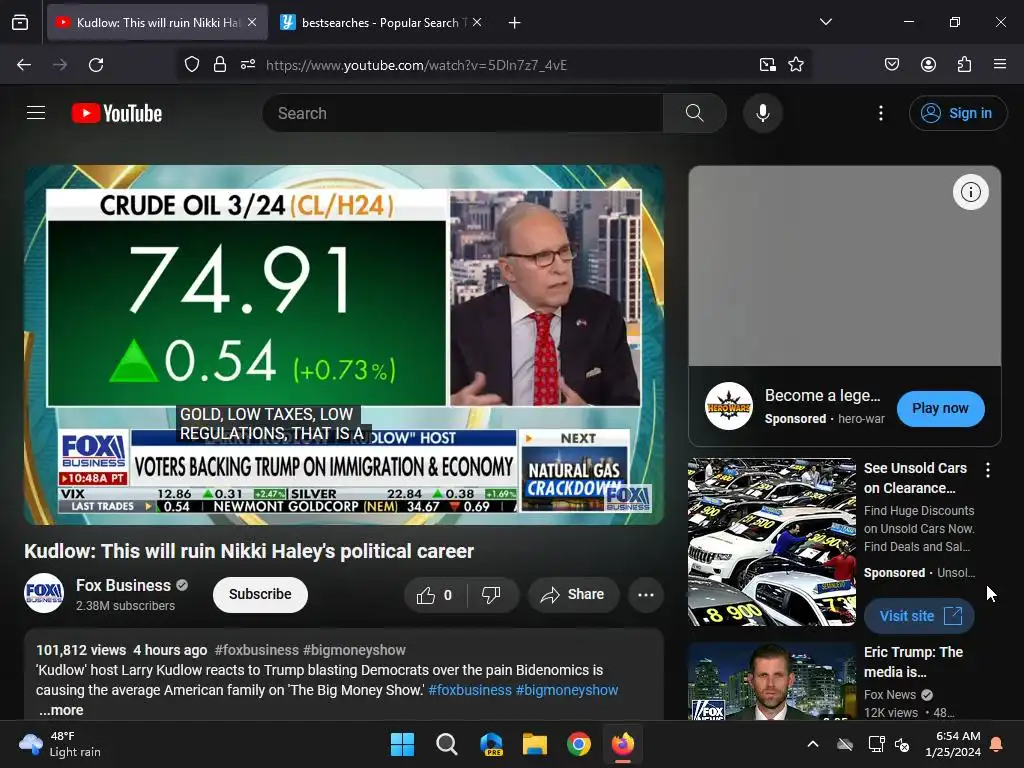The height and width of the screenshot is (768, 1024).
Task: Open site permissions icon in address bar
Action: [248, 65]
